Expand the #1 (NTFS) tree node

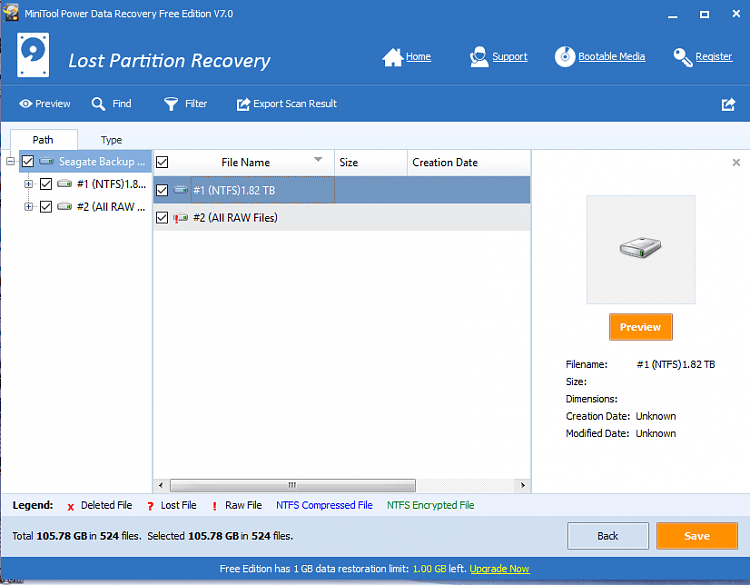point(29,184)
